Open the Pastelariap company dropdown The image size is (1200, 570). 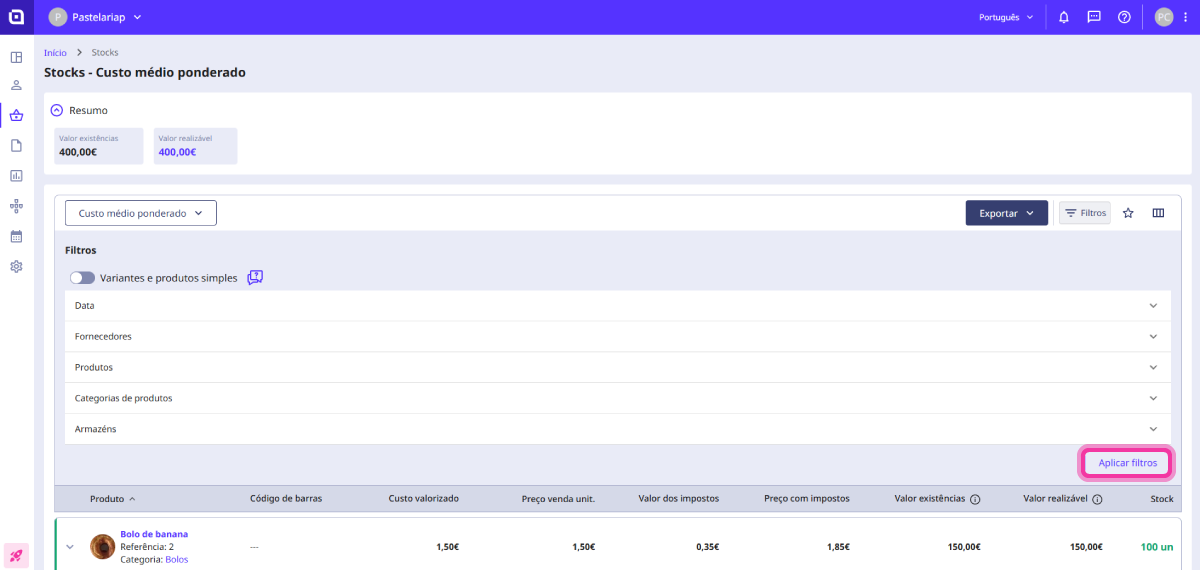96,17
